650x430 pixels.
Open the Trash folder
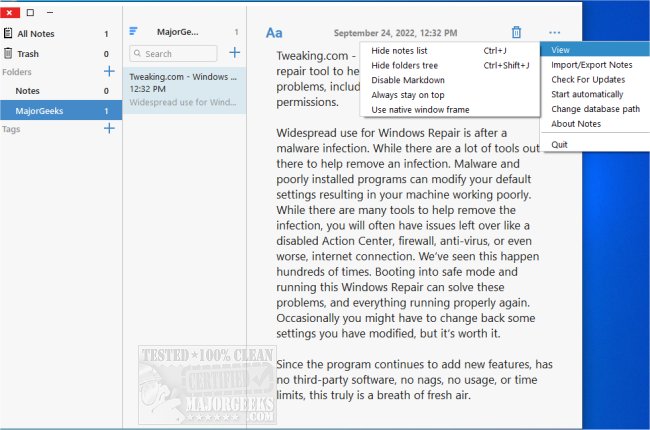(x=61, y=54)
